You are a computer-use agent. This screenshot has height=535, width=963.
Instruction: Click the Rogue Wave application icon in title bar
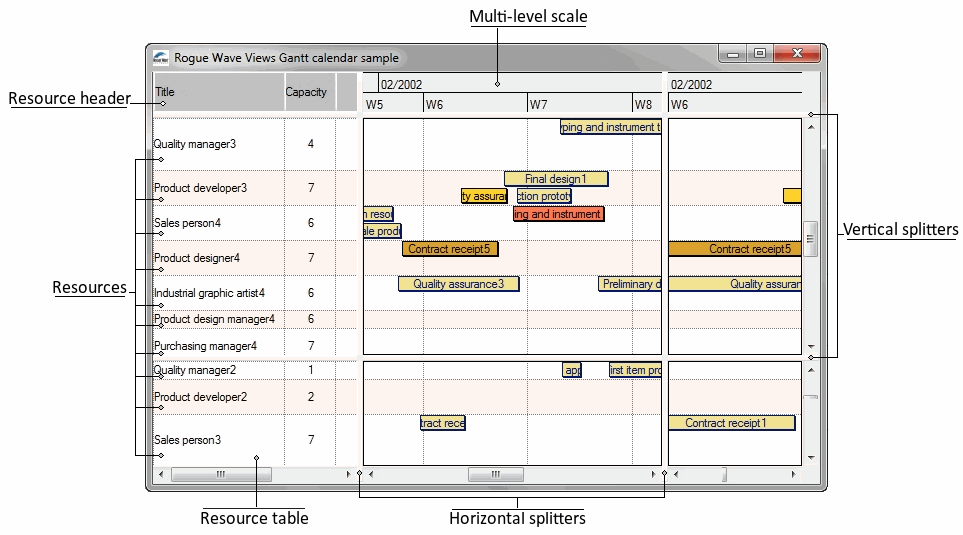point(160,57)
